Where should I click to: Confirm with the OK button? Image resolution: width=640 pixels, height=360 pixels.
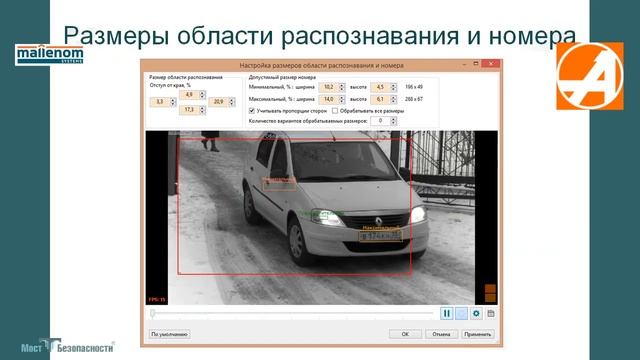[405, 334]
